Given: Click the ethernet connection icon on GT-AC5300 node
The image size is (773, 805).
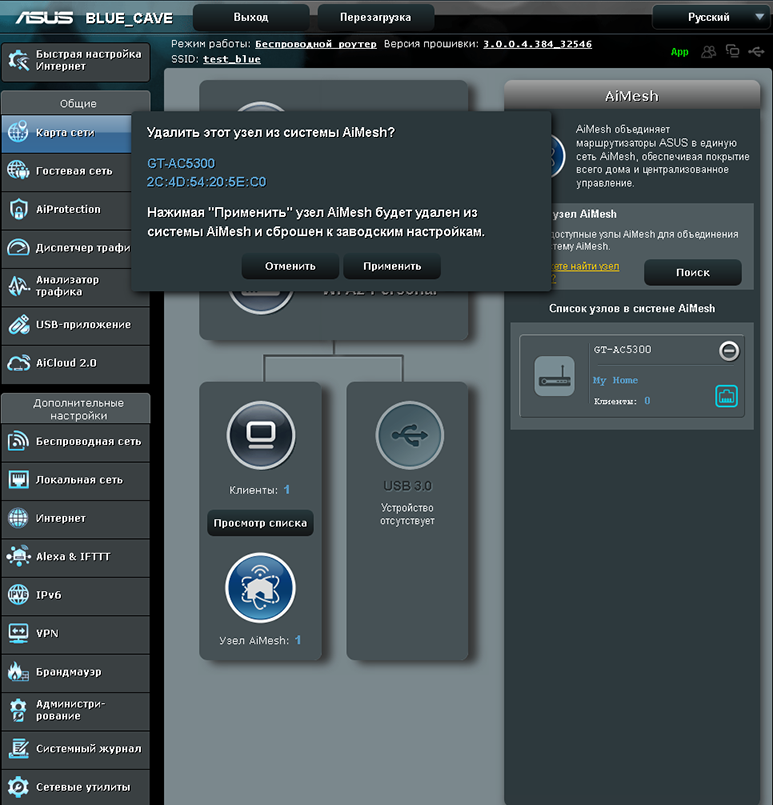Looking at the screenshot, I should pyautogui.click(x=726, y=396).
